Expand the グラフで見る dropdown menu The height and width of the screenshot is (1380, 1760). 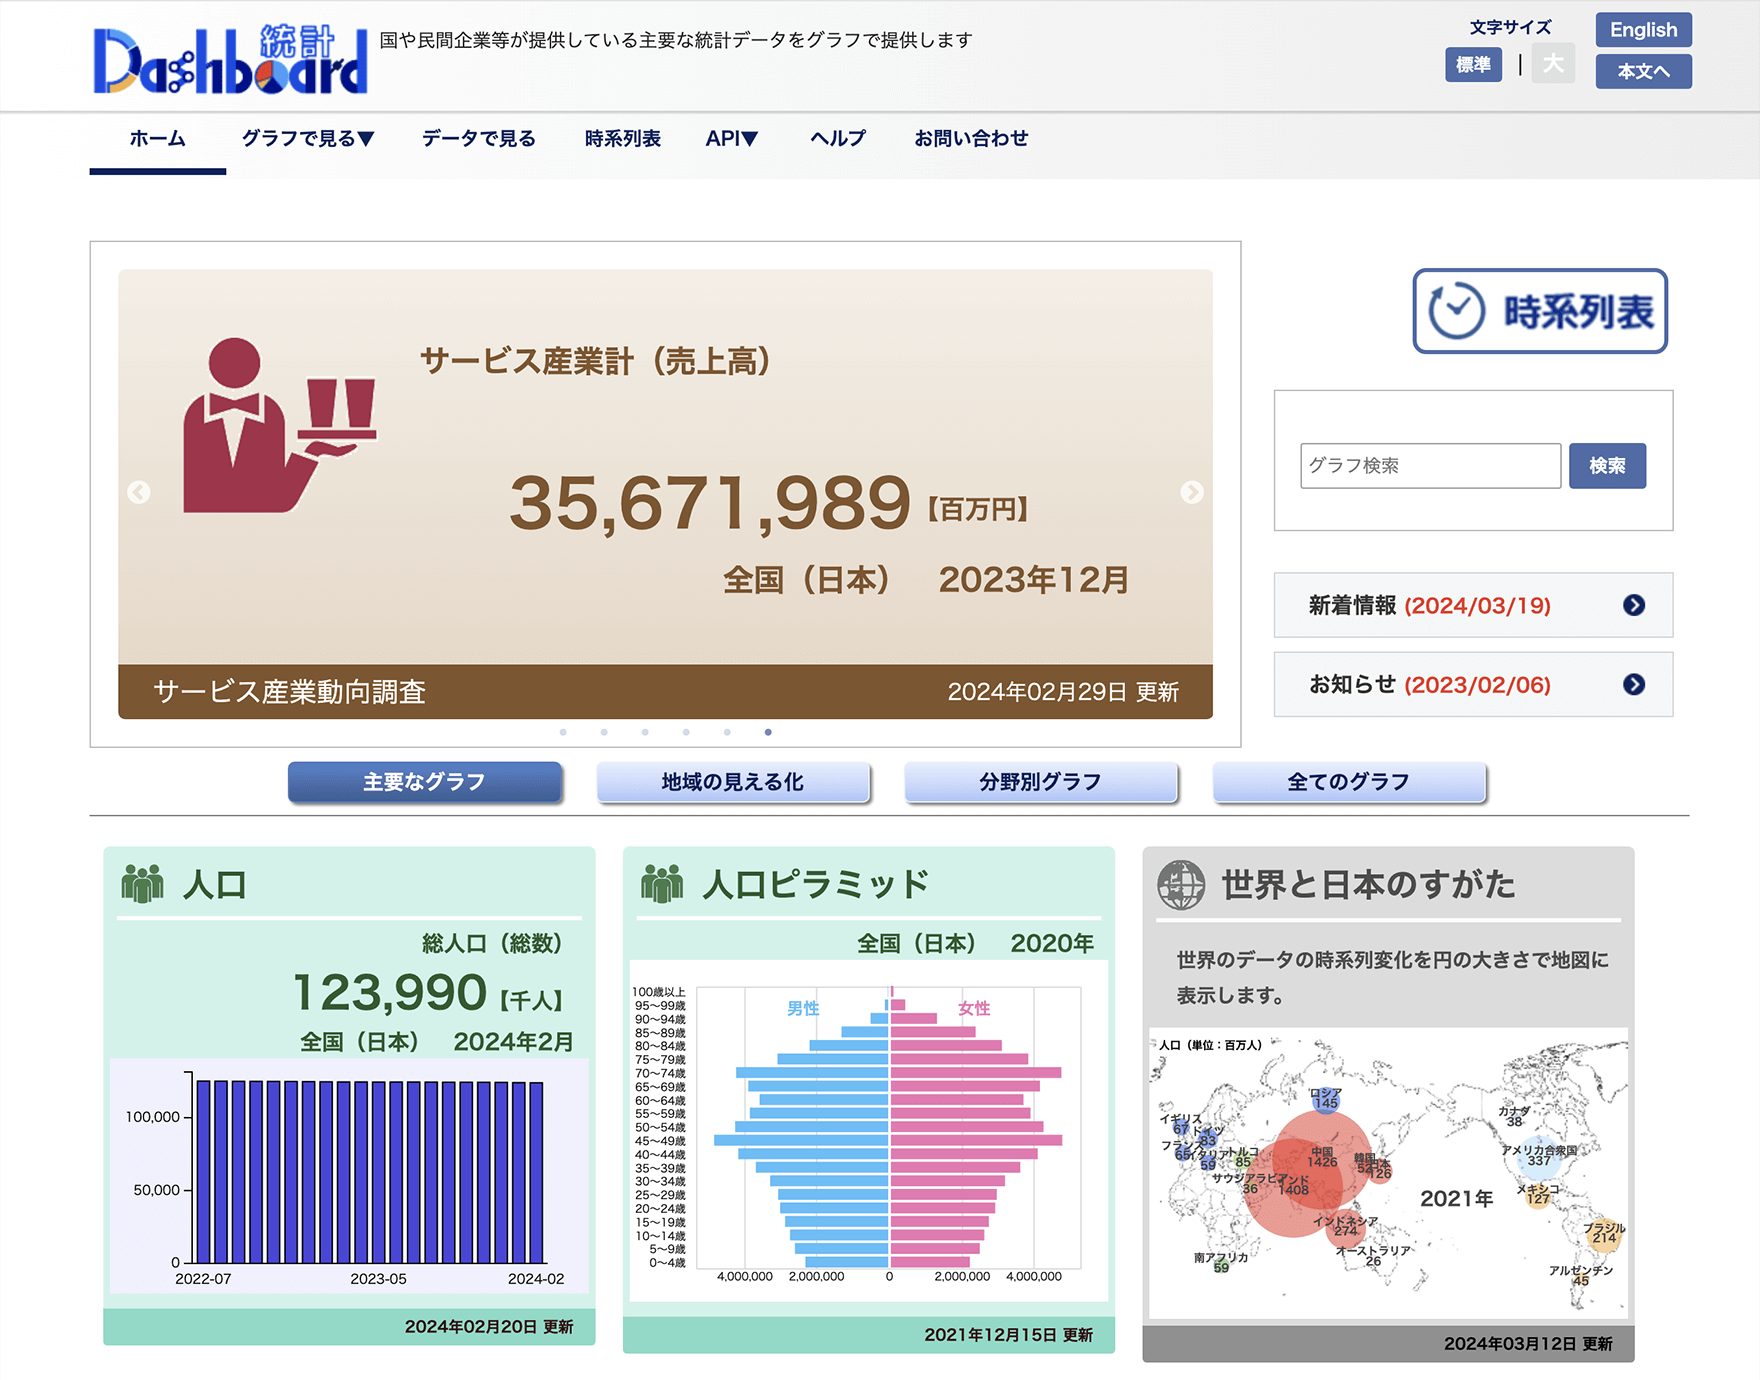pos(308,139)
